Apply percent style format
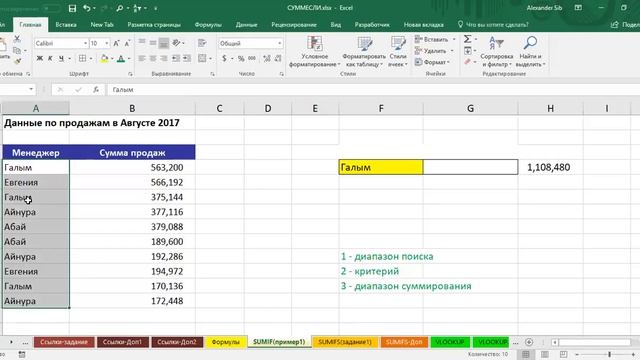Image resolution: width=640 pixels, height=360 pixels. pos(241,59)
